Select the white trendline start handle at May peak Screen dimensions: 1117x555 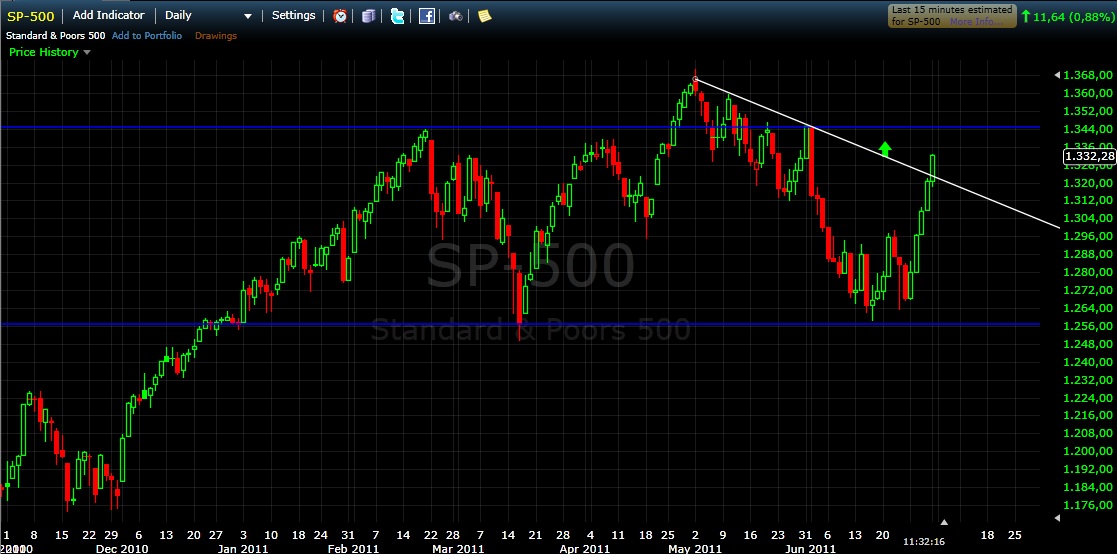(695, 79)
